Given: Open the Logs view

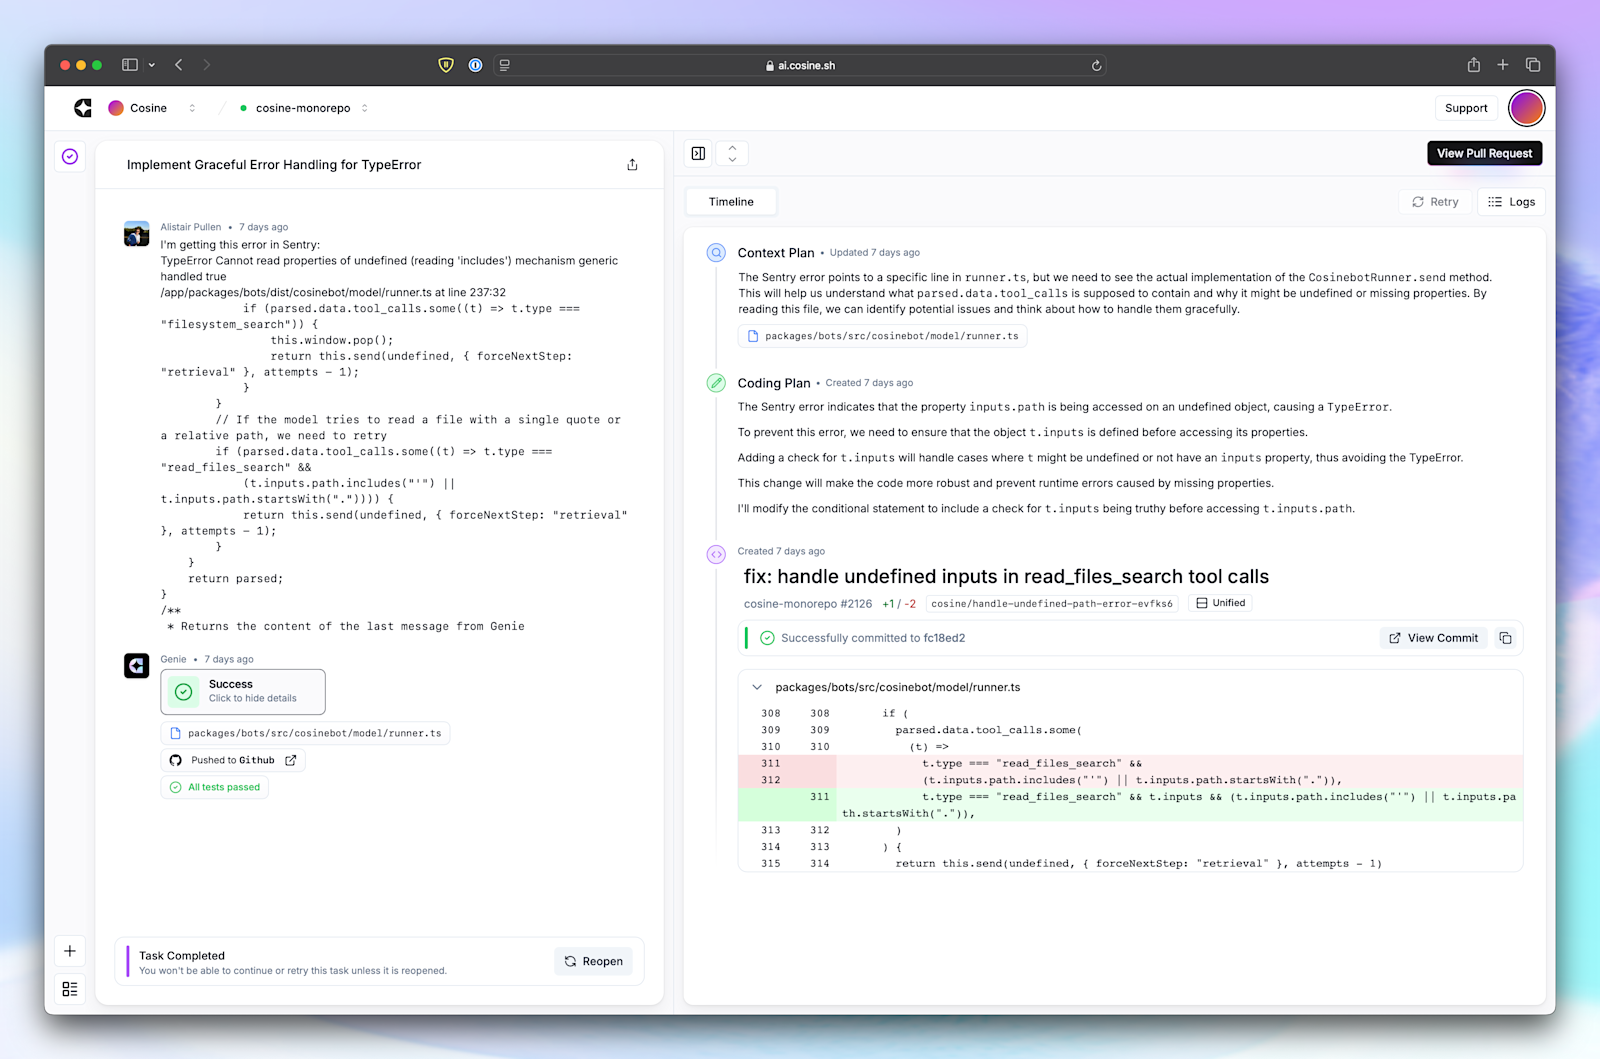Looking at the screenshot, I should pos(1510,201).
